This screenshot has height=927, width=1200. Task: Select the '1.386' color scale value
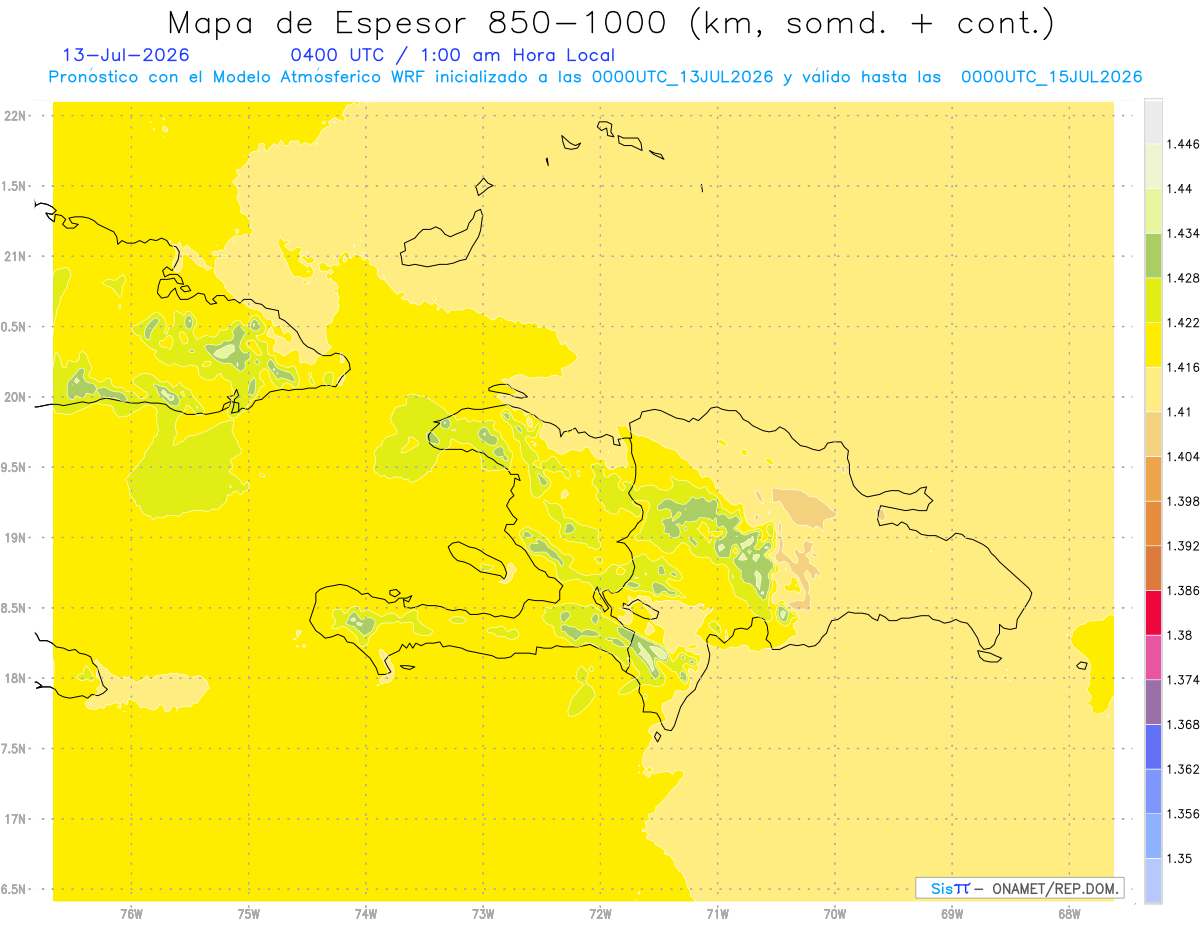point(1183,591)
